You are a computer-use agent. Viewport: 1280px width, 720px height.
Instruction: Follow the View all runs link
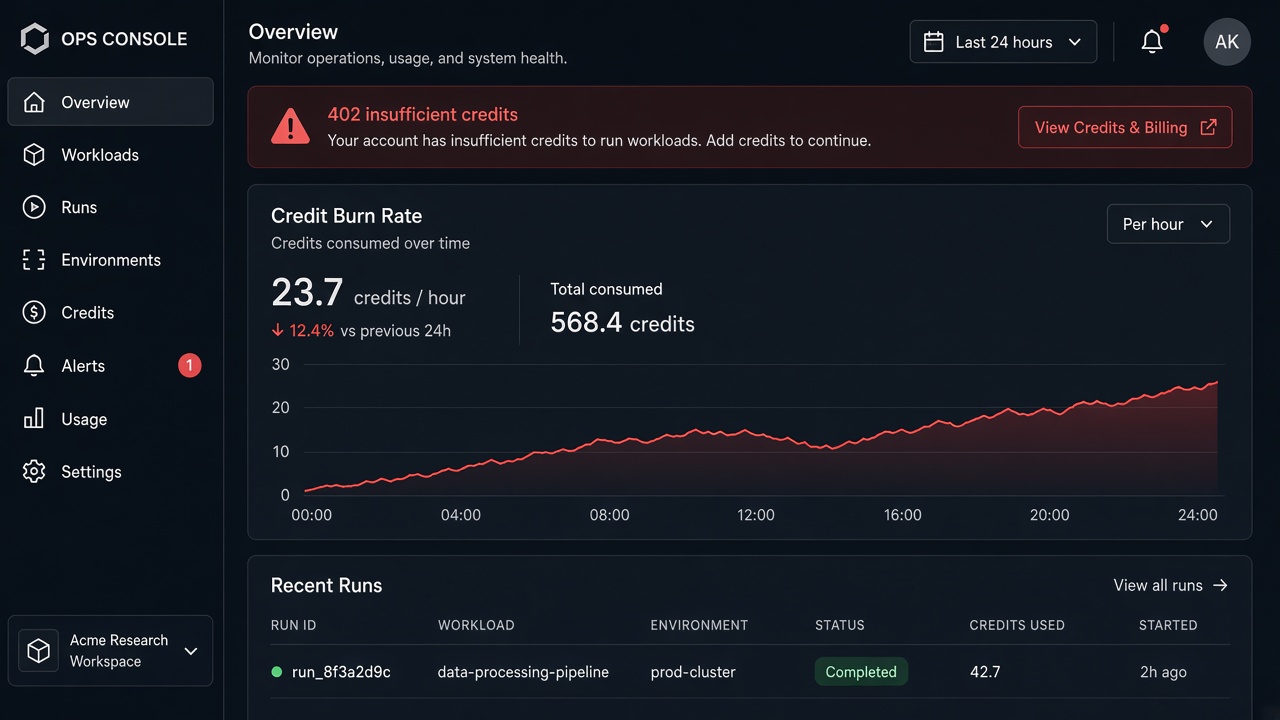coord(1170,585)
